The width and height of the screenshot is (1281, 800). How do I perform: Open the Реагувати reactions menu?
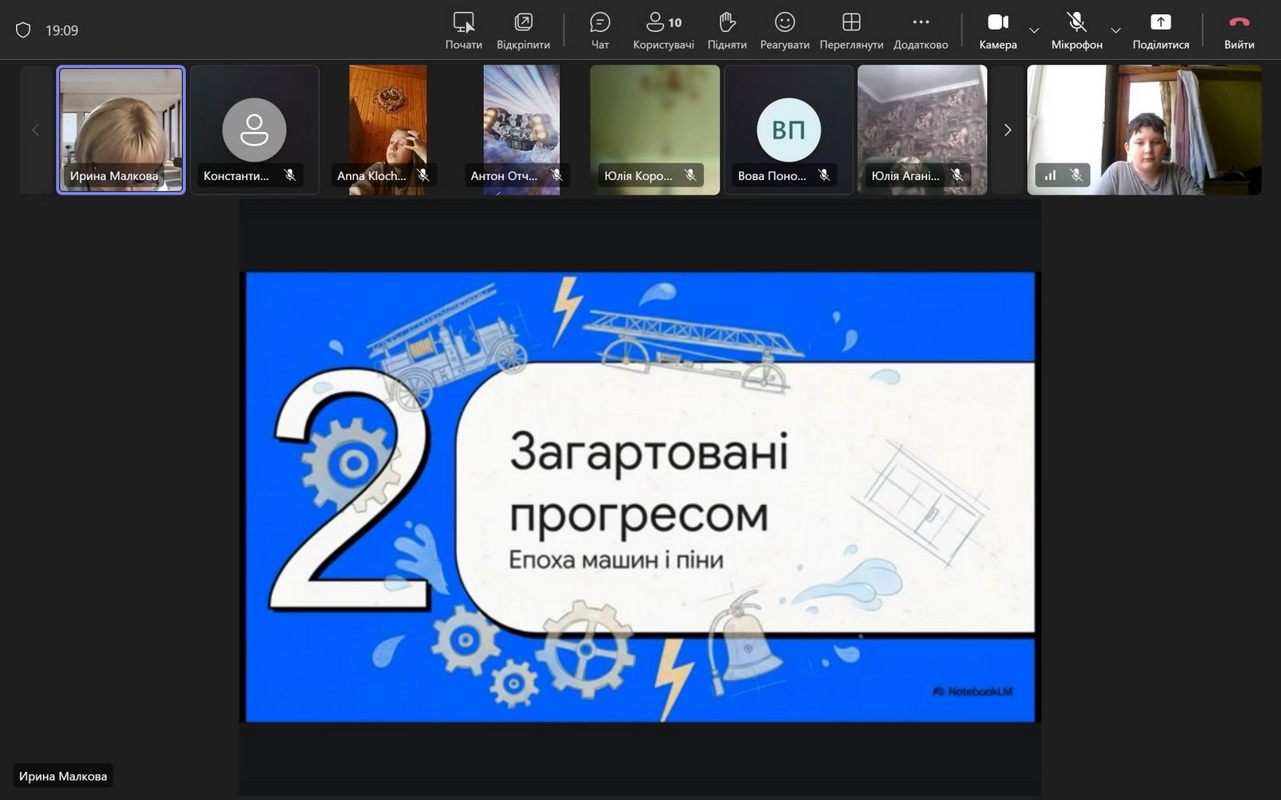point(785,30)
